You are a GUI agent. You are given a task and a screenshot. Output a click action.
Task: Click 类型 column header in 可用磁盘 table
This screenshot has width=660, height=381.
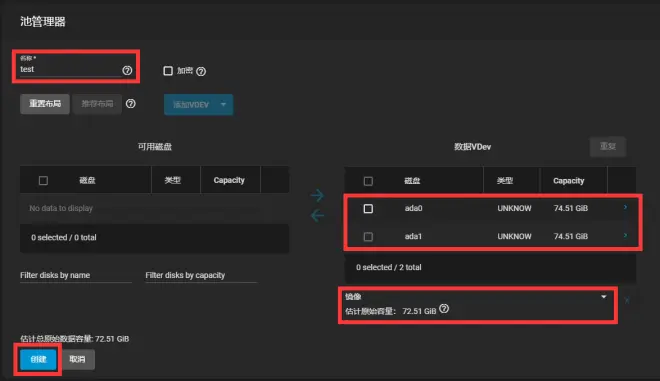[173, 180]
